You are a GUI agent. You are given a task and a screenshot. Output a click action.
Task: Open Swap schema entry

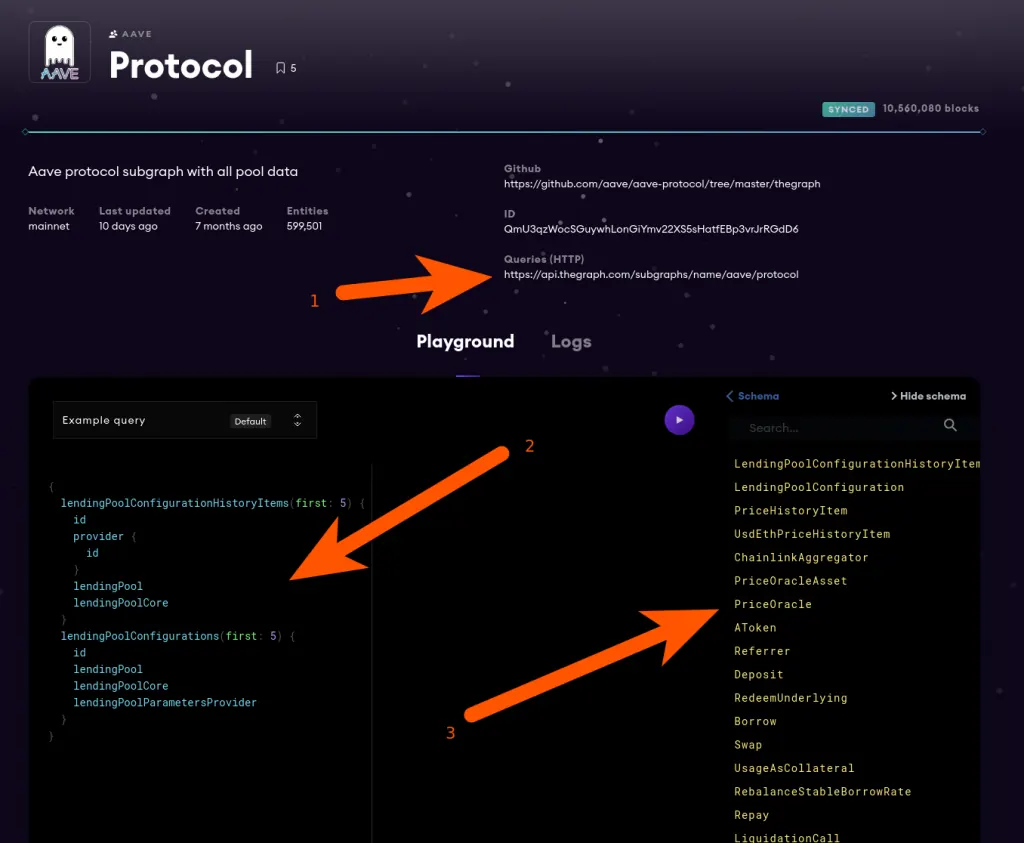point(748,745)
